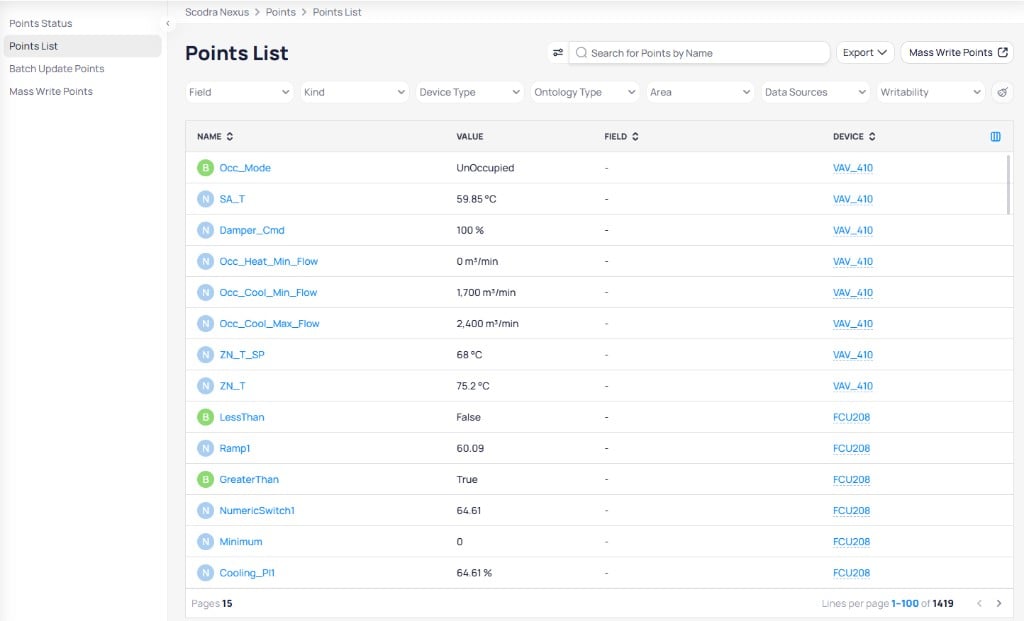Click the green B badge for Occ_Mode
The width and height of the screenshot is (1024, 621).
[x=206, y=168]
